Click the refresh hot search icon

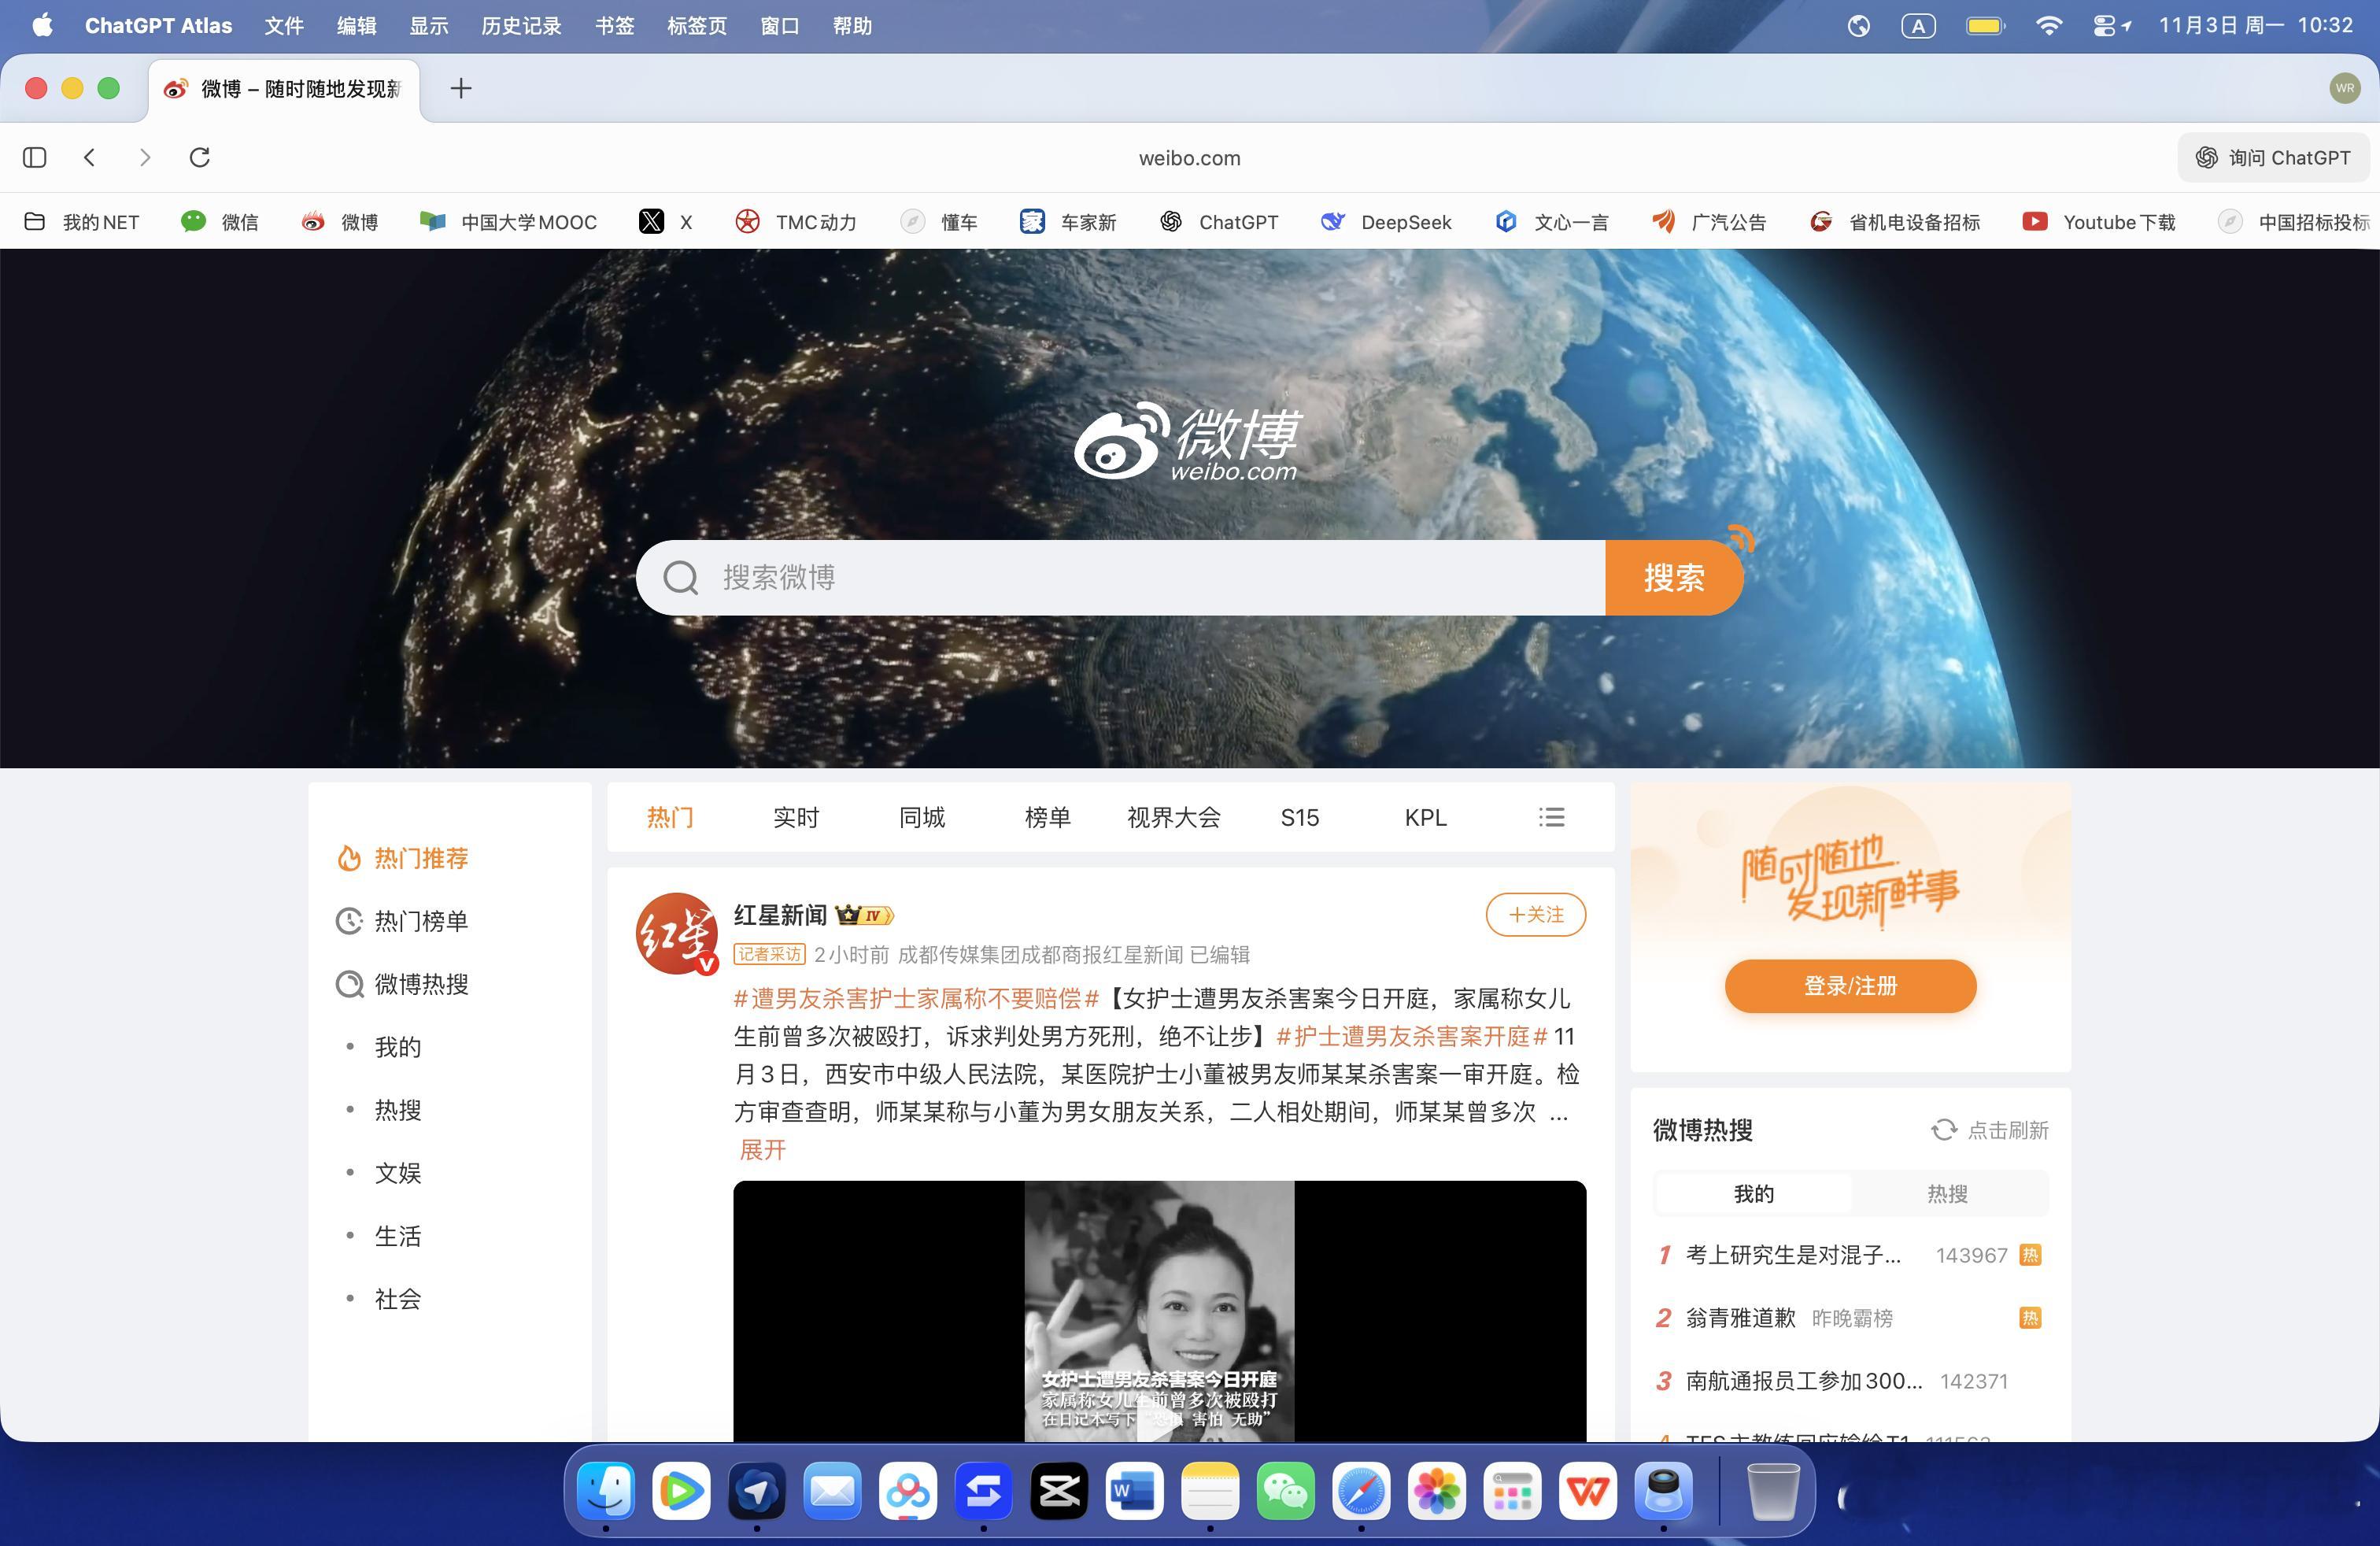click(x=1943, y=1130)
